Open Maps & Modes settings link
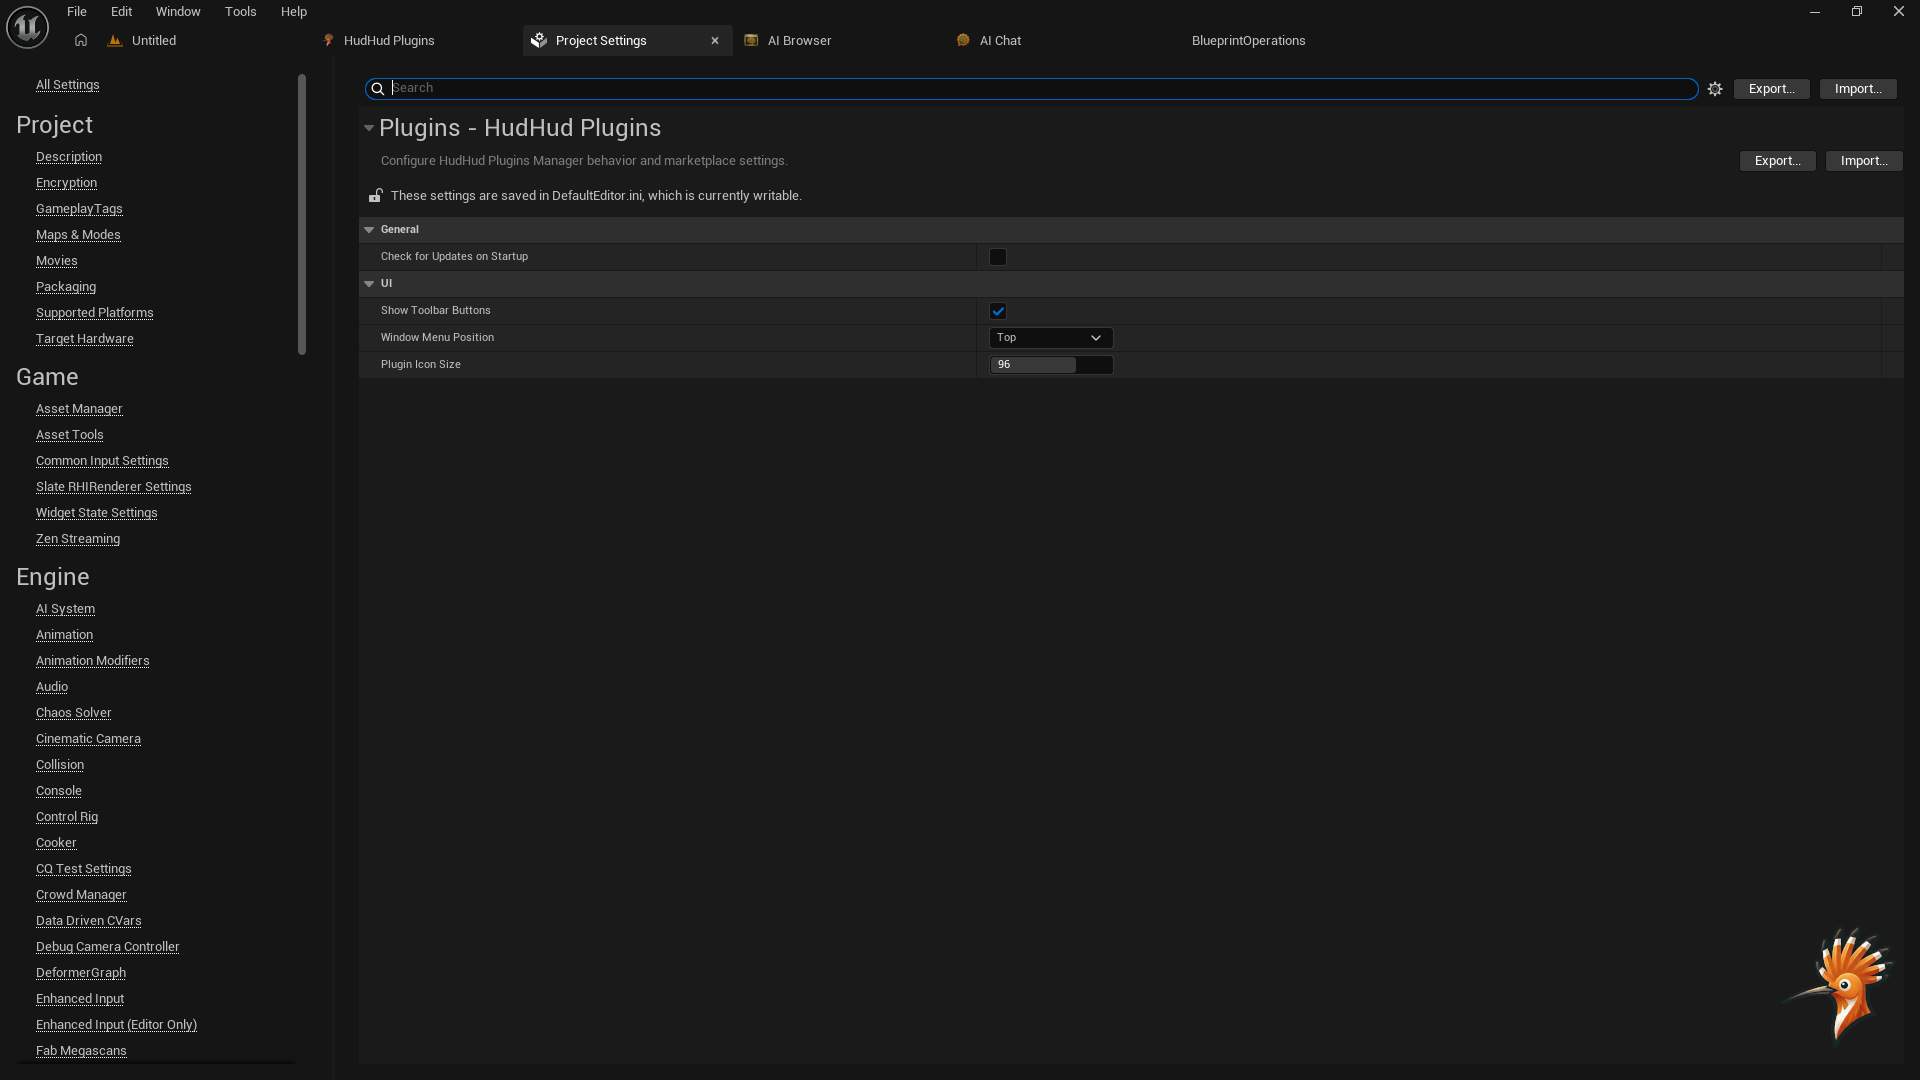The width and height of the screenshot is (1920, 1080). pos(78,235)
